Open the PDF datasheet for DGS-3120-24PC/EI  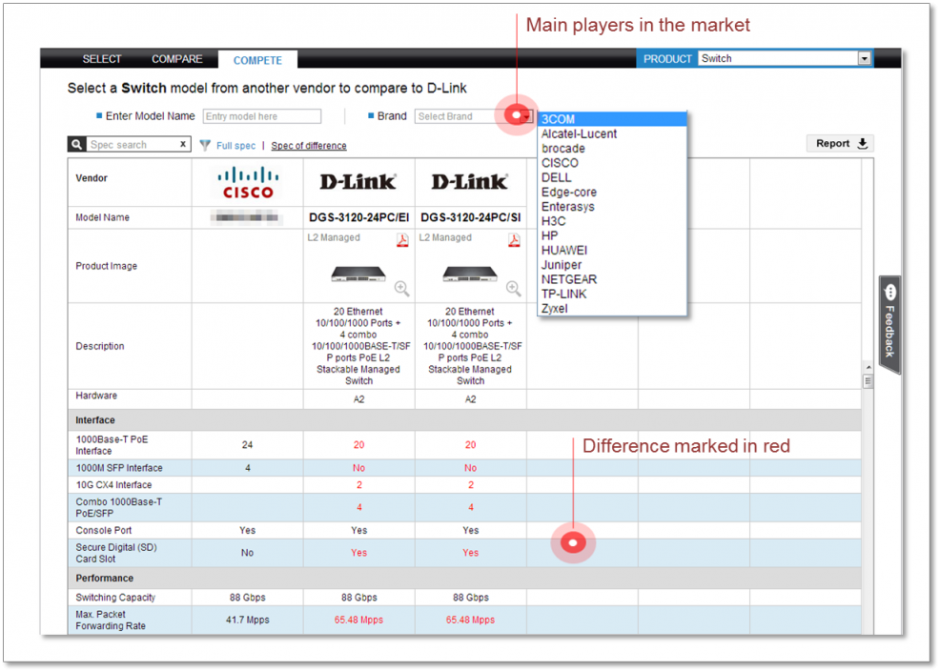tap(402, 240)
